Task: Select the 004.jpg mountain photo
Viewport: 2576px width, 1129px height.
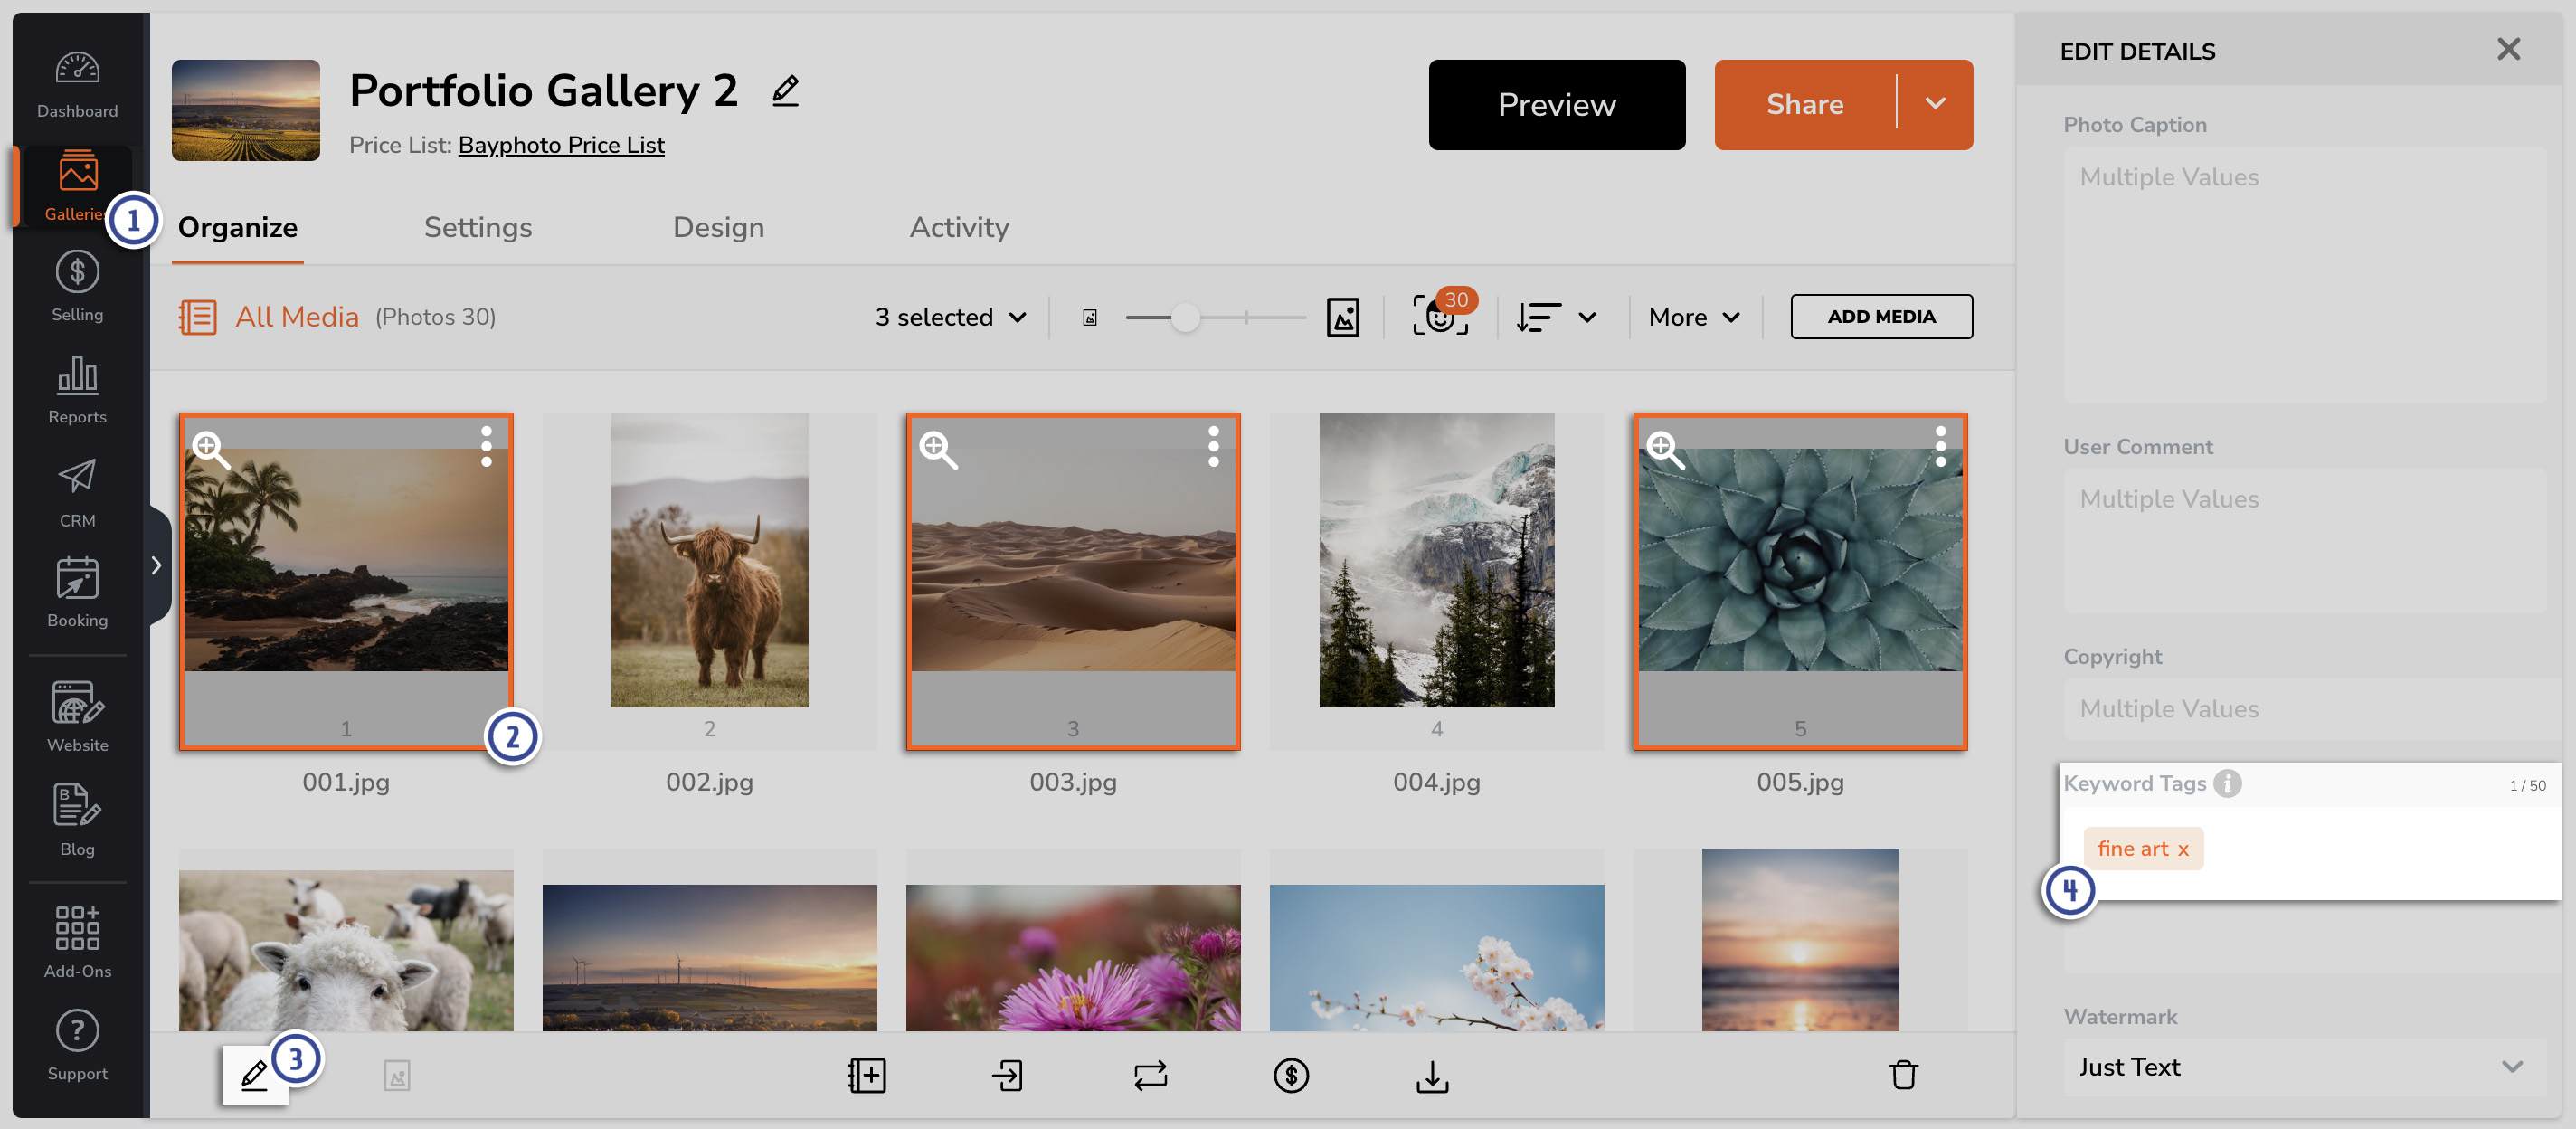Action: [1435, 560]
